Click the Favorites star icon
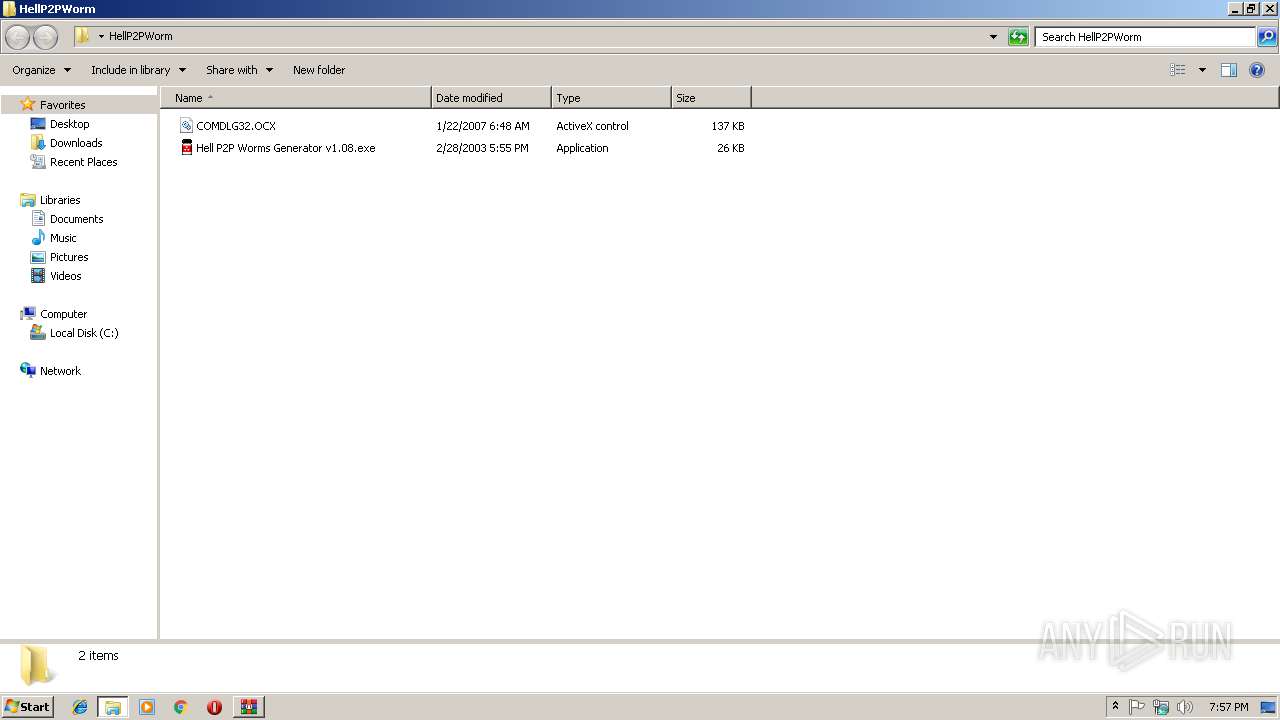Screen dimensions: 1280x720 28,104
